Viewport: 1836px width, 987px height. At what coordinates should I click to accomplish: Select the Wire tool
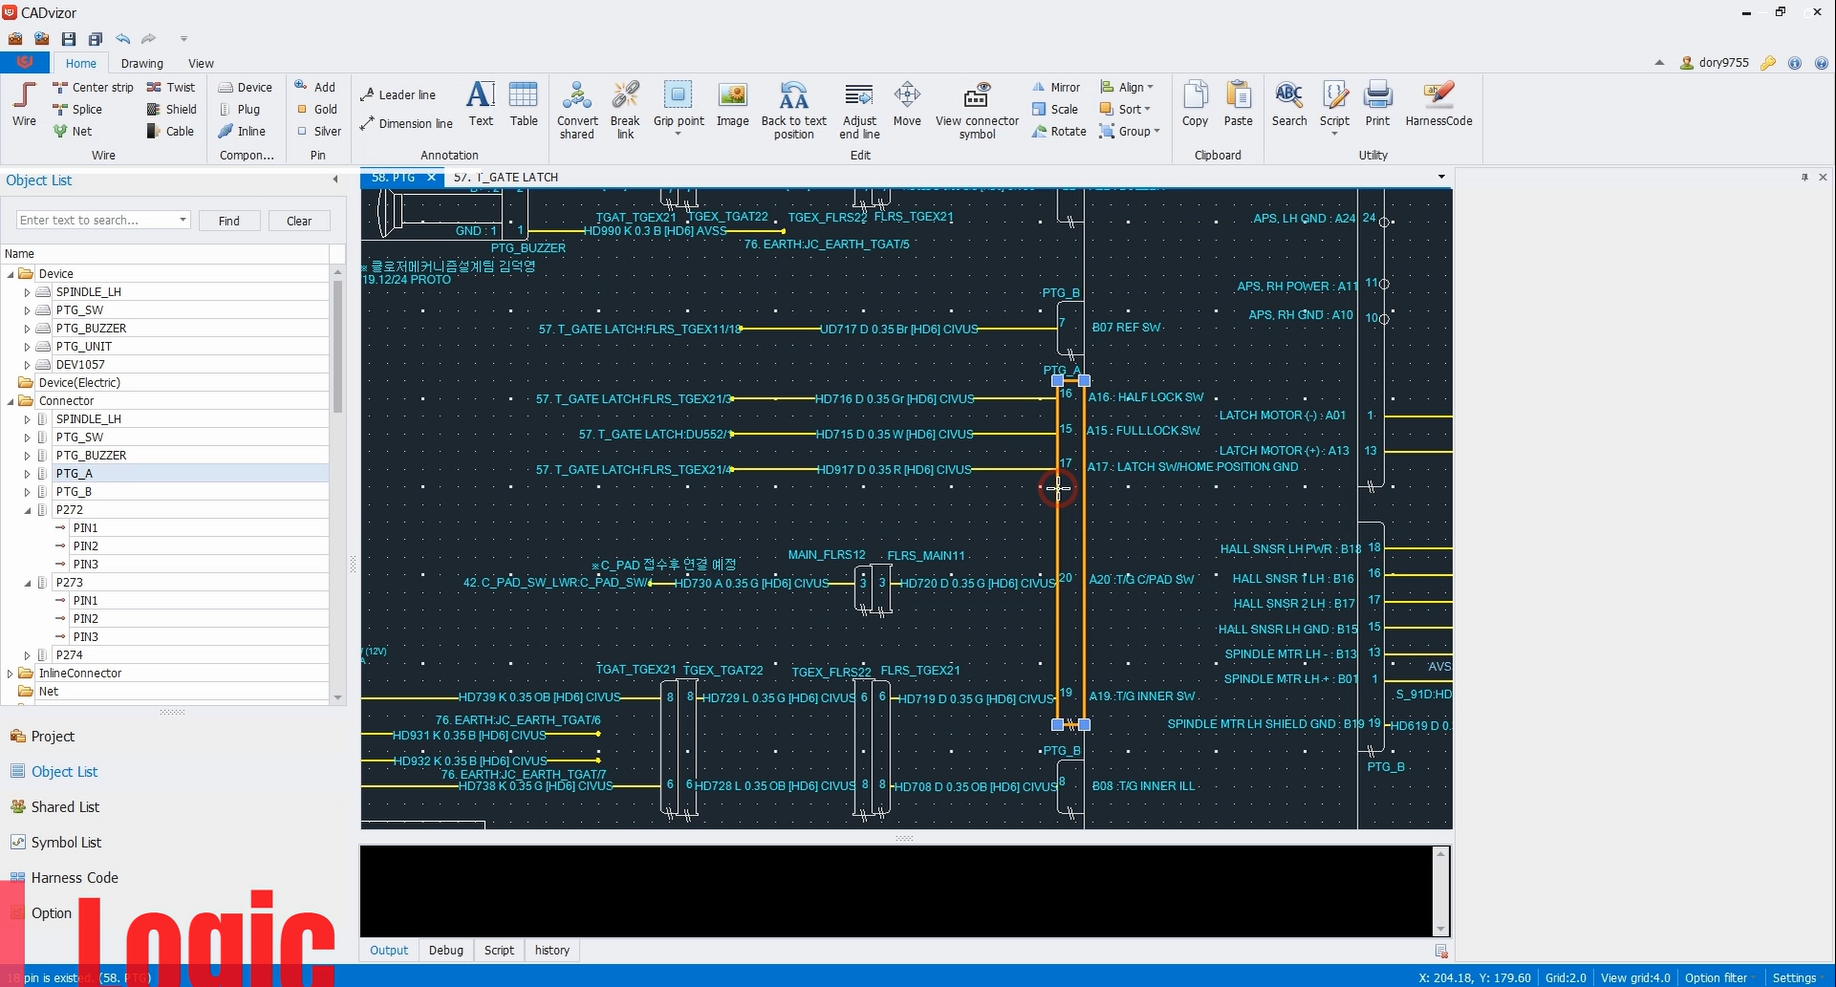24,104
